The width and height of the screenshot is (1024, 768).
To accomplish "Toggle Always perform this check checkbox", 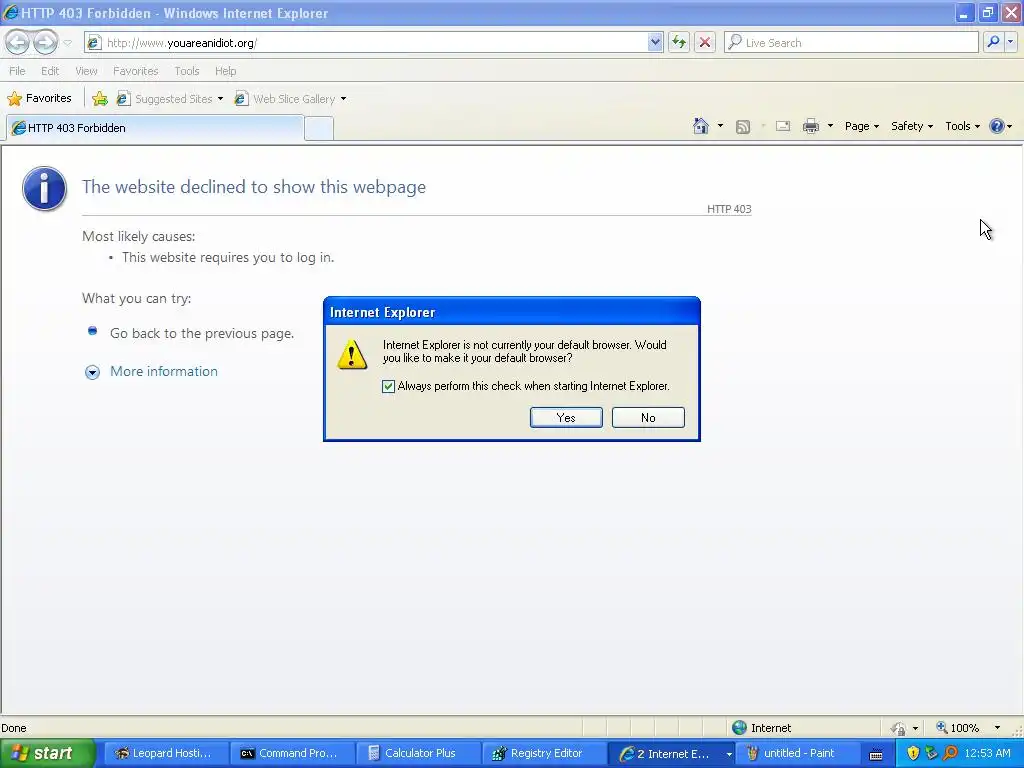I will 389,386.
